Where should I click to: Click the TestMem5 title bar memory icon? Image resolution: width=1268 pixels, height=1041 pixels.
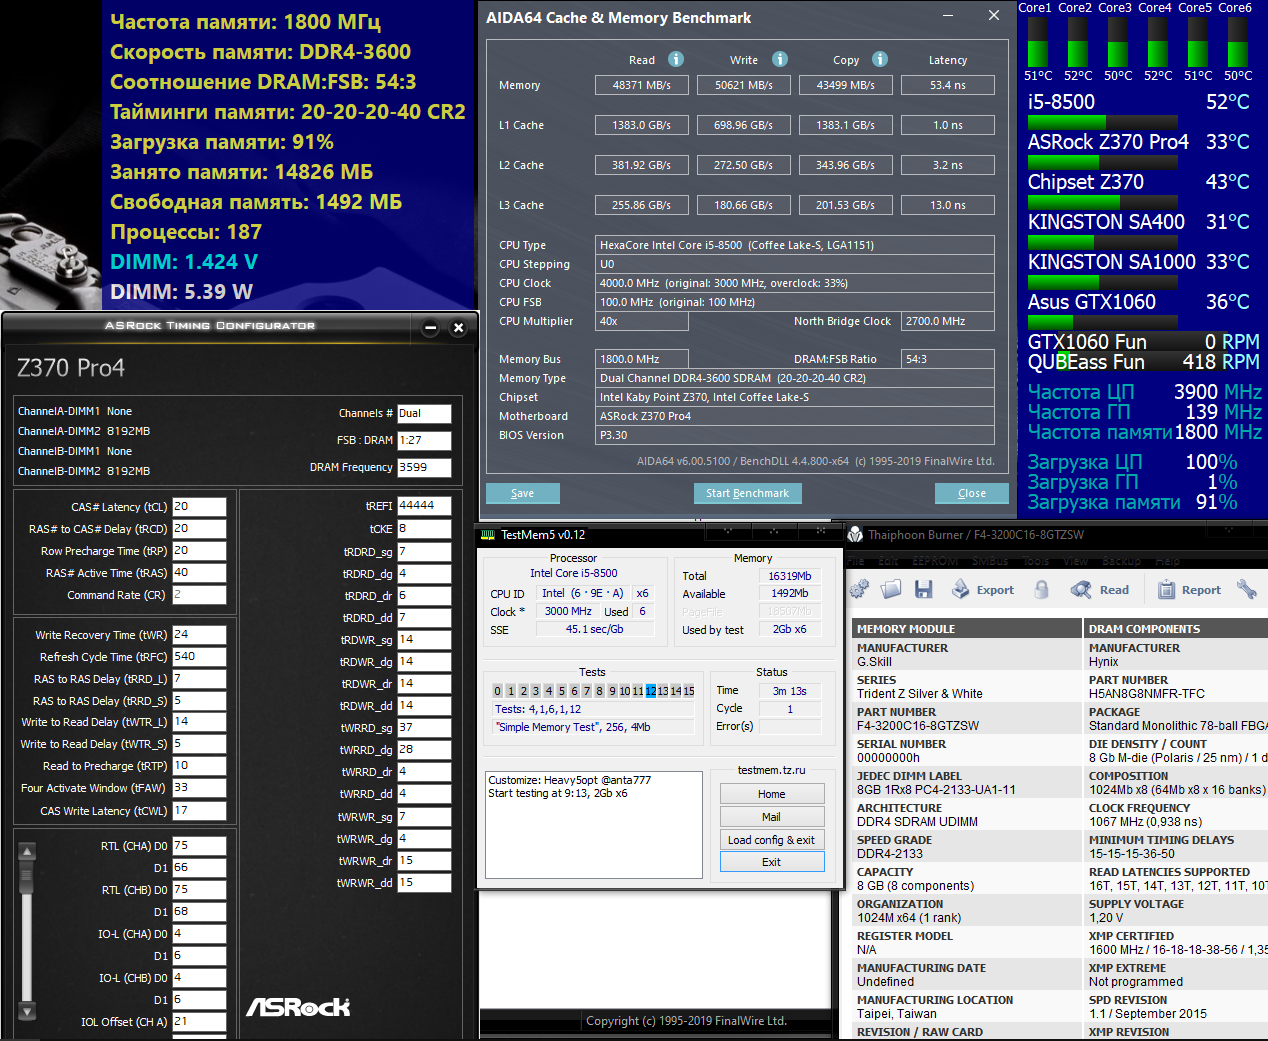[x=488, y=535]
